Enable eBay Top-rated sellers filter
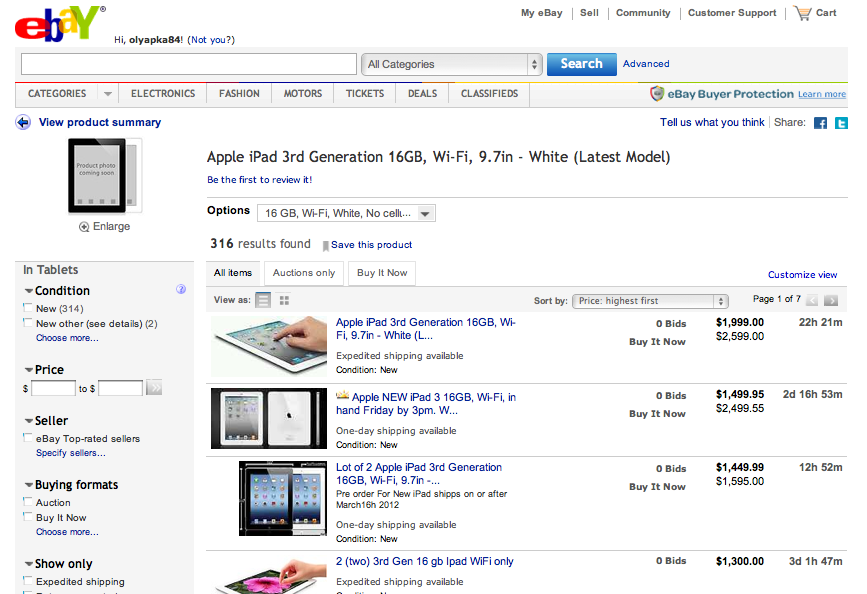Image resolution: width=867 pixels, height=594 pixels. [28, 439]
